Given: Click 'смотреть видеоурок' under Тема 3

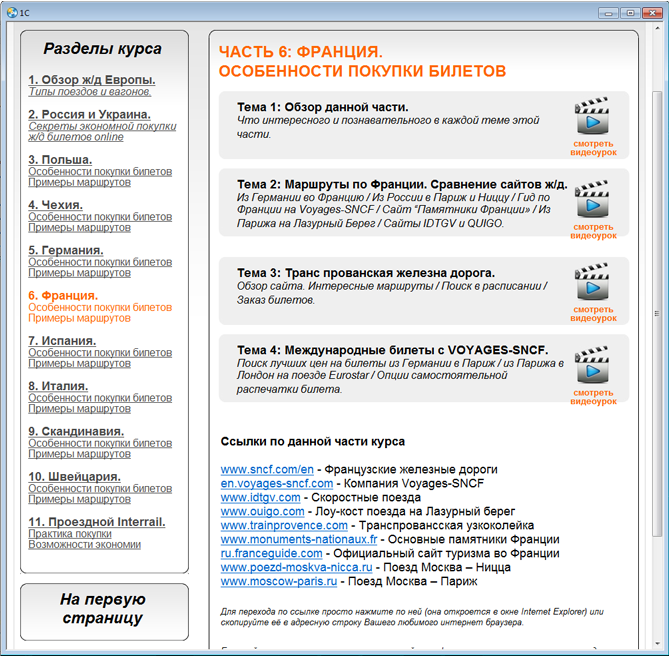Looking at the screenshot, I should pyautogui.click(x=593, y=314).
